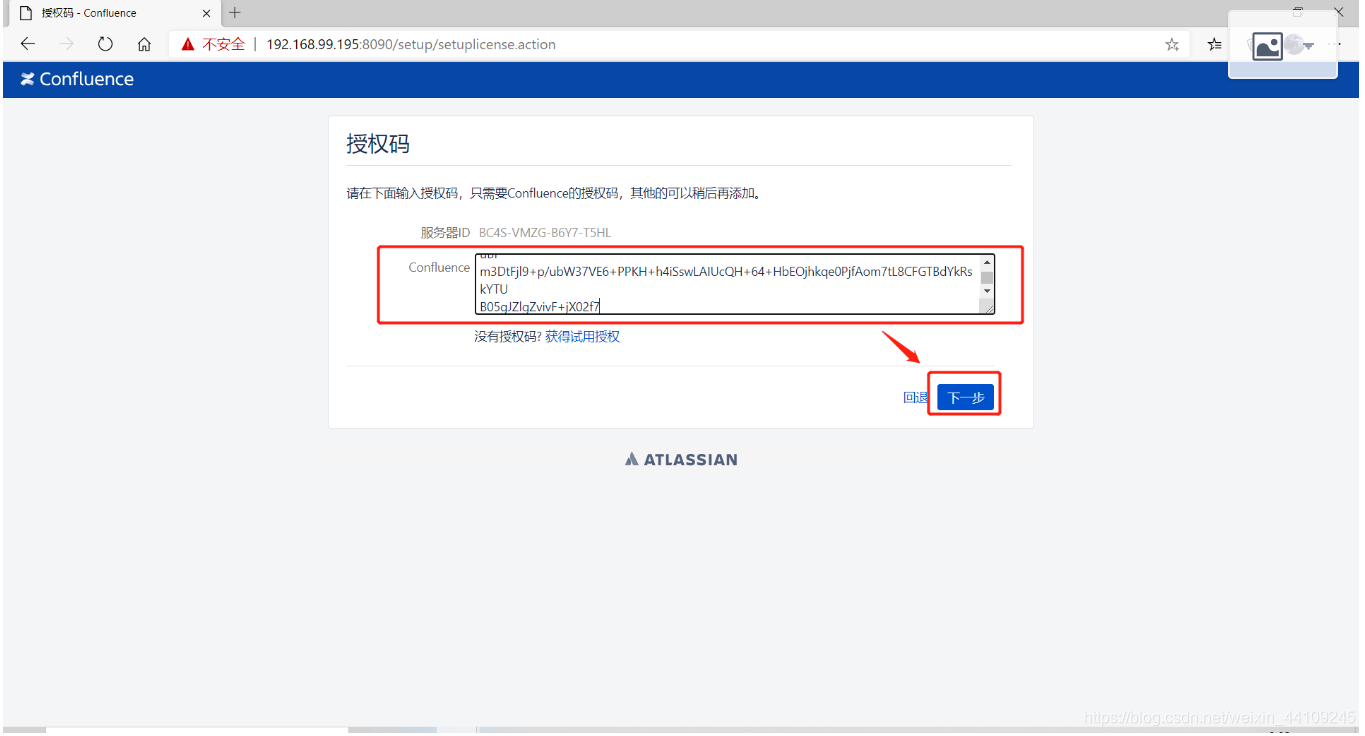Screen dimensions: 1365x736
Task: Open a new tab with plus icon
Action: click(x=235, y=13)
